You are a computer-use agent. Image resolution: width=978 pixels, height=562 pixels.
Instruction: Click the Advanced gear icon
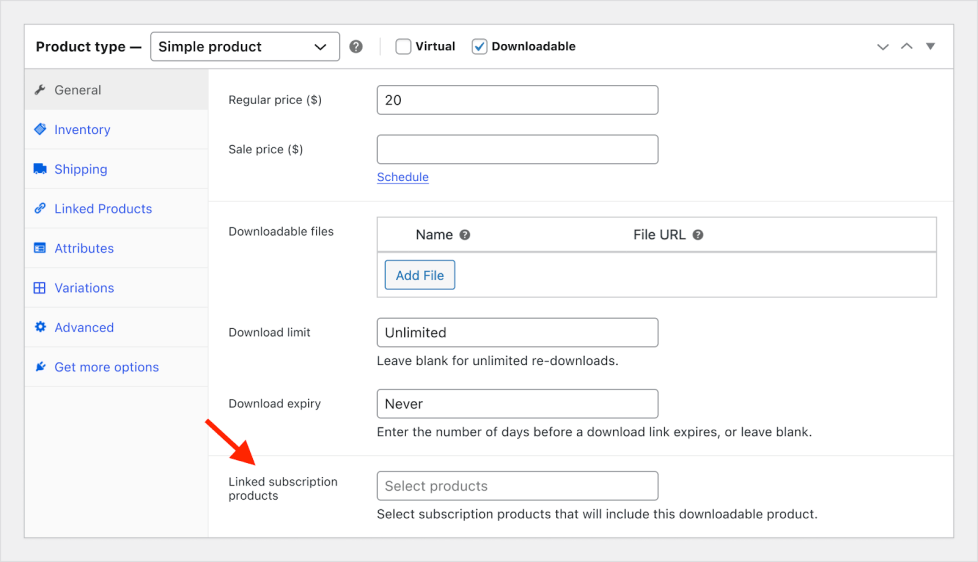coord(40,327)
